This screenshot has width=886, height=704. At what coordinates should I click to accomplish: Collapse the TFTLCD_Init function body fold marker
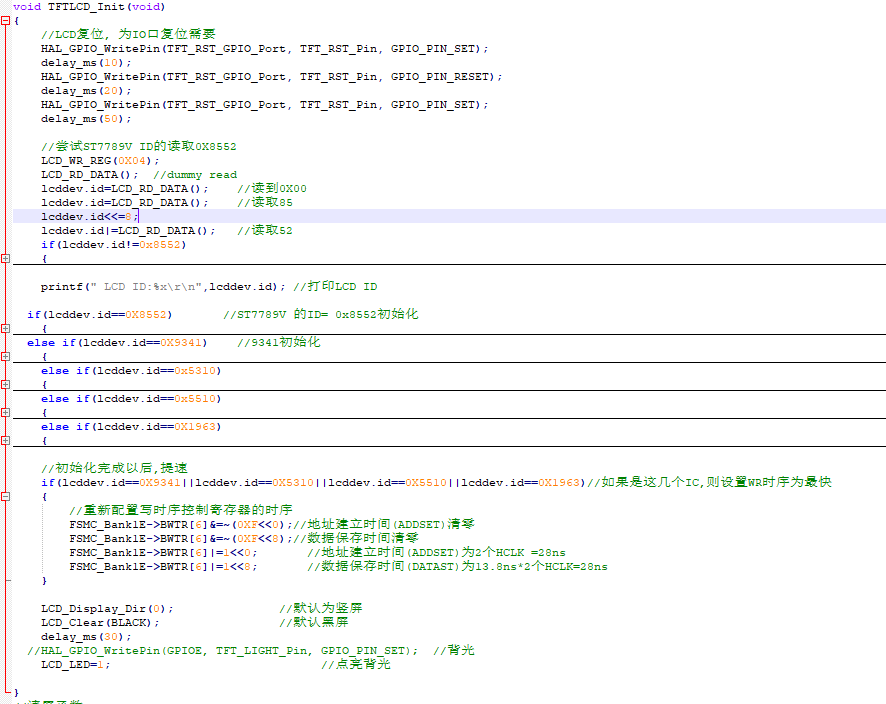click(x=6, y=21)
